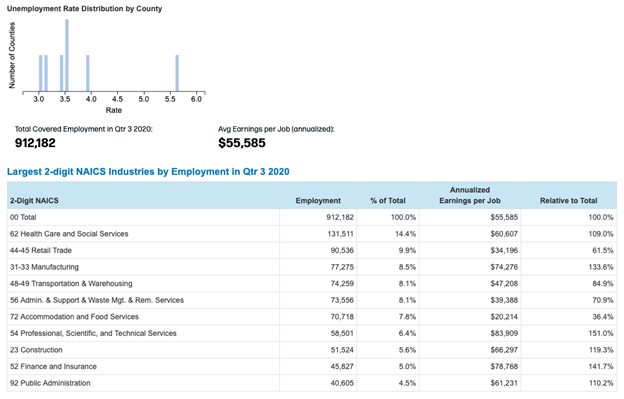Click the '% of Total' column header
This screenshot has width=624, height=399.
[x=388, y=200]
